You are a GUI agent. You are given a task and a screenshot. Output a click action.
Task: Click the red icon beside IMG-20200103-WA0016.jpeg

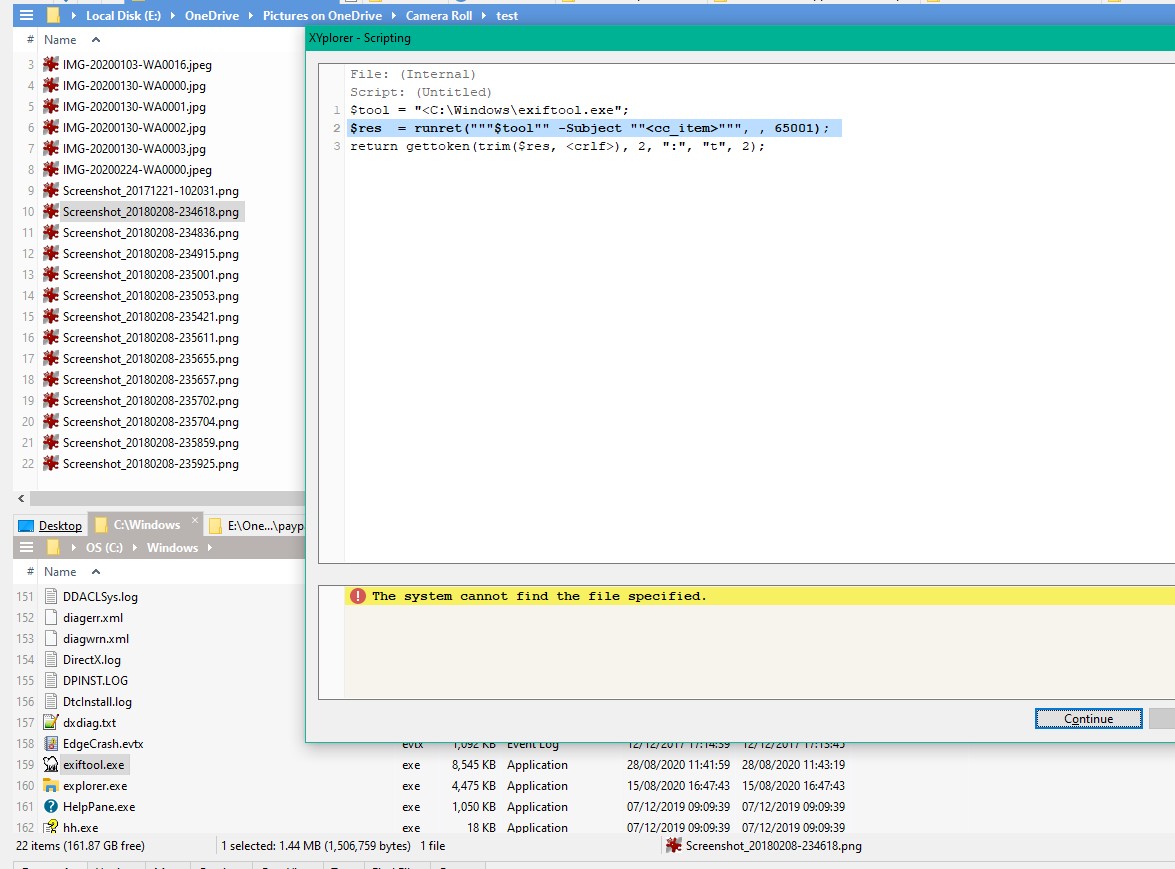pos(49,64)
